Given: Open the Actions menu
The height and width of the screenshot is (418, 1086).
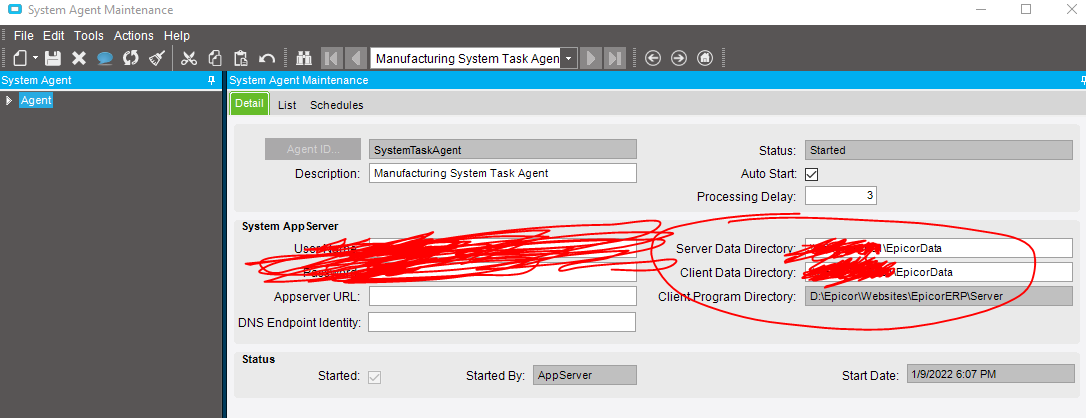Looking at the screenshot, I should [x=134, y=35].
